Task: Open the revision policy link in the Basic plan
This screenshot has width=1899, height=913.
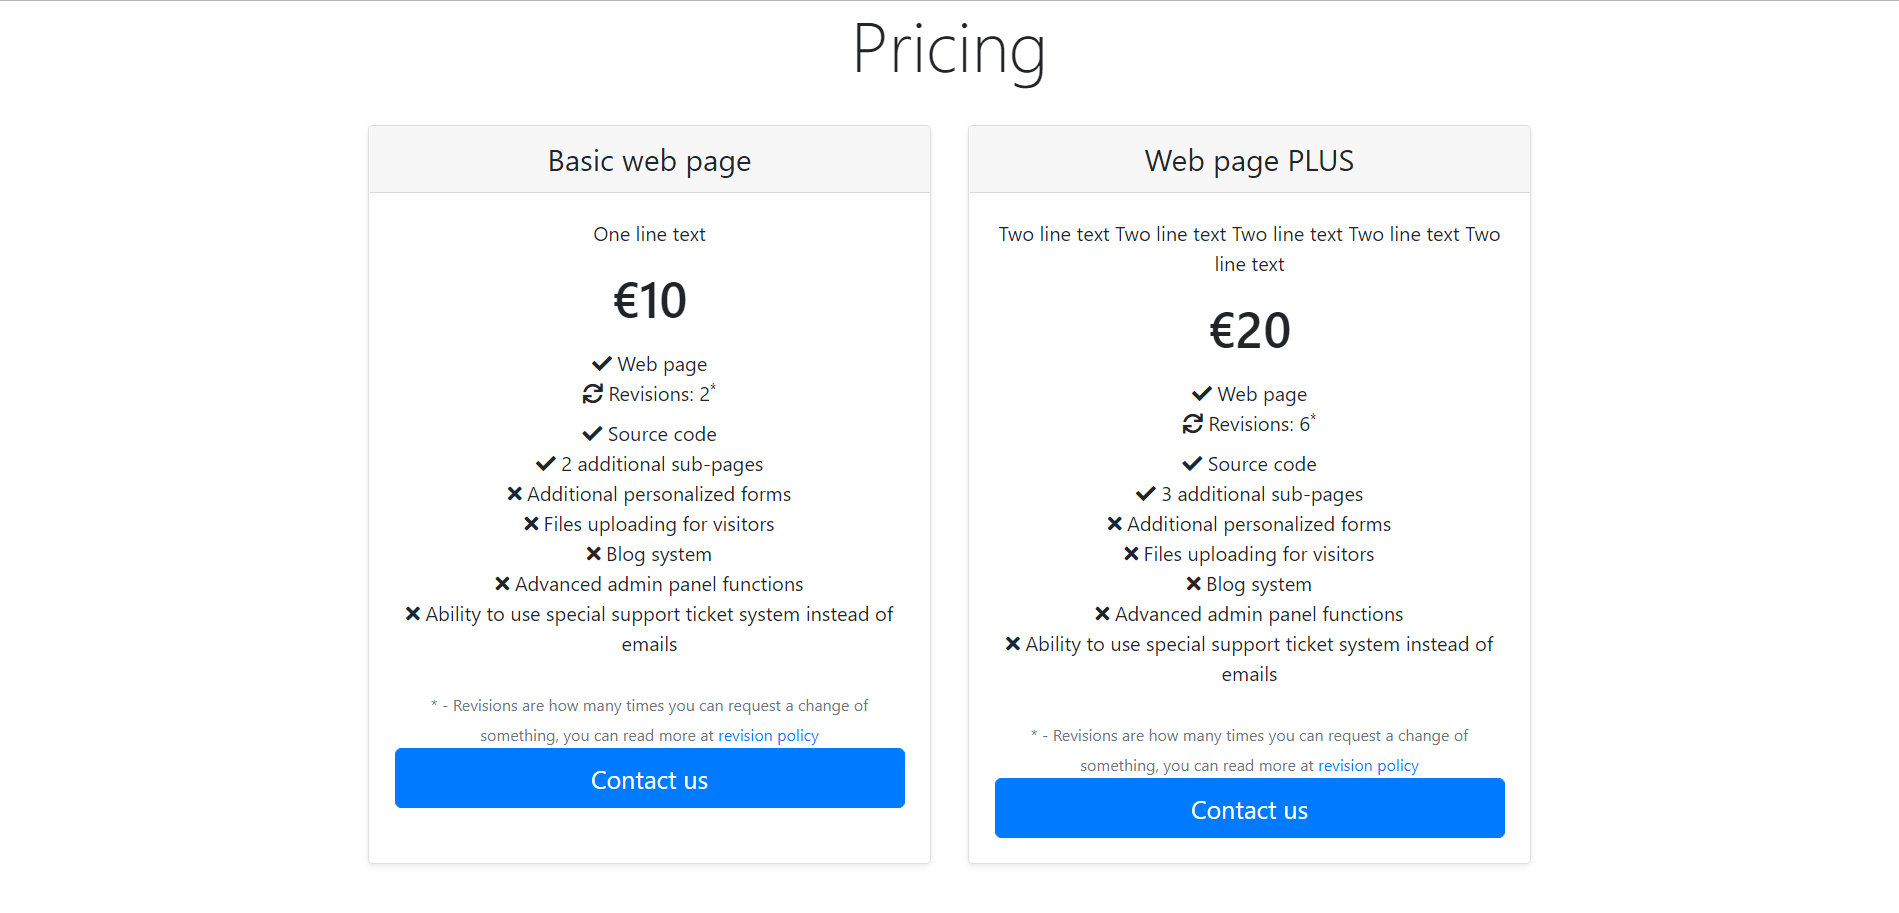Action: (x=768, y=735)
